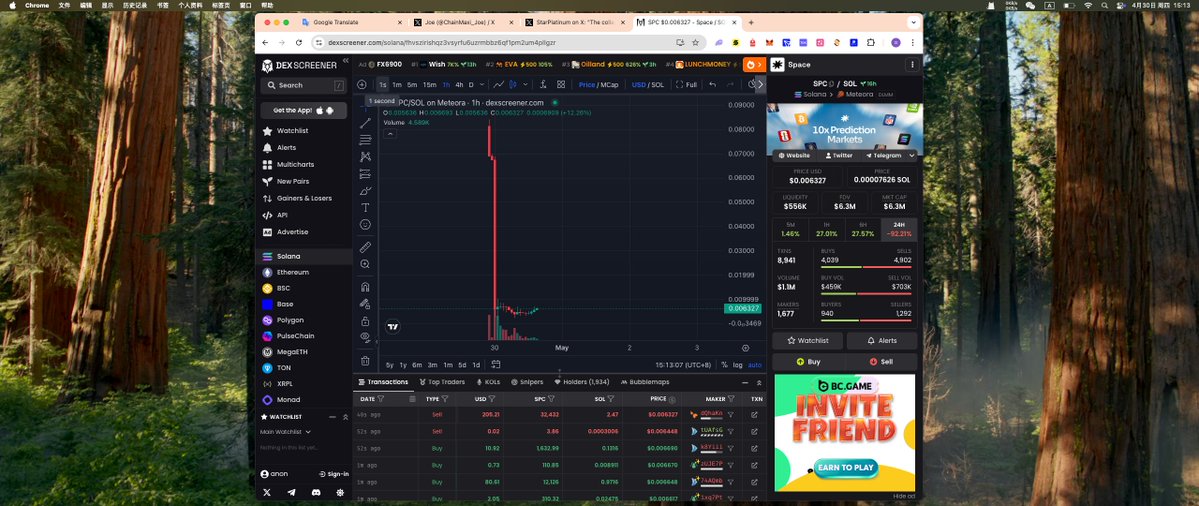Filter transactions by MAKER column
Screen dimensions: 1199x506
(x=732, y=399)
